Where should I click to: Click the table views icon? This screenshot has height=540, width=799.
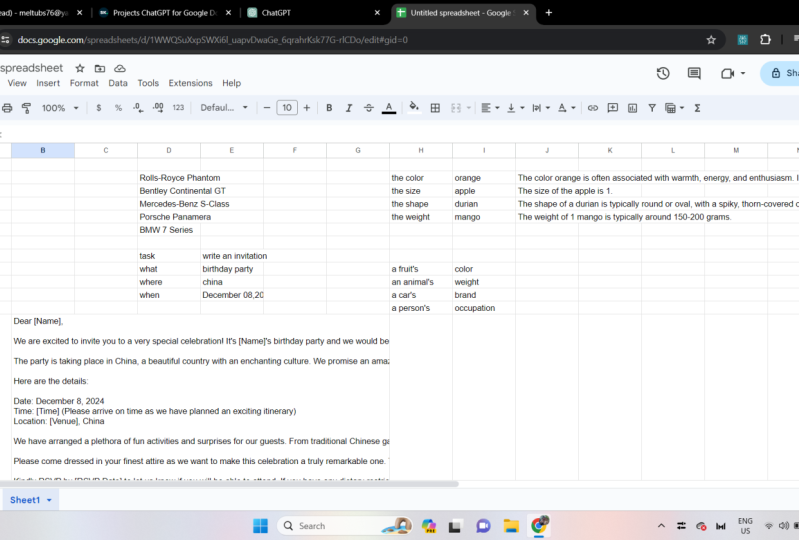[671, 108]
